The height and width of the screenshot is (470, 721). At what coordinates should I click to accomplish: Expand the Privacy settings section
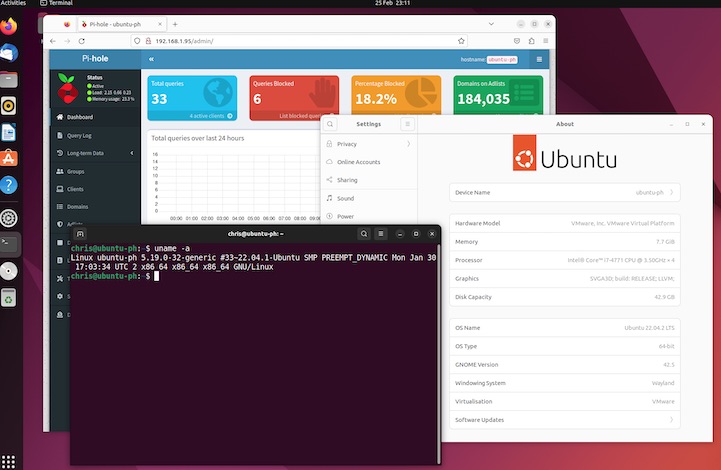367,144
